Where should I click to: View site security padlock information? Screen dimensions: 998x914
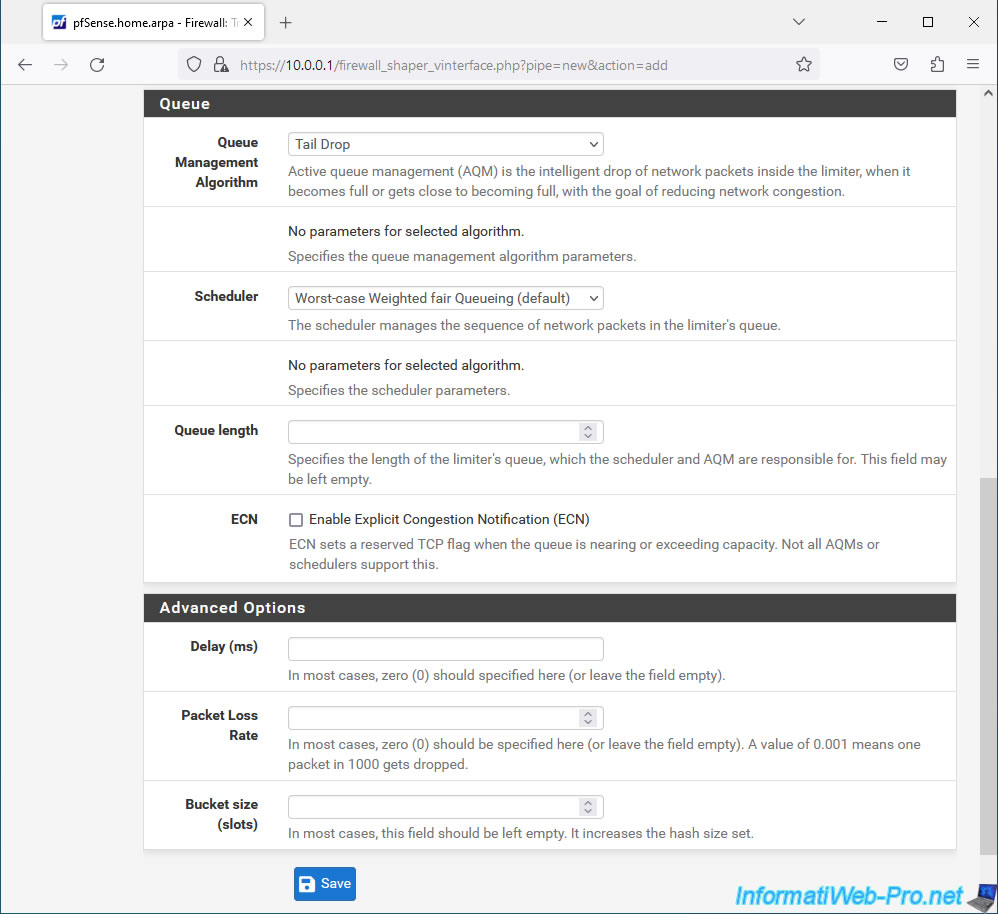(x=221, y=65)
